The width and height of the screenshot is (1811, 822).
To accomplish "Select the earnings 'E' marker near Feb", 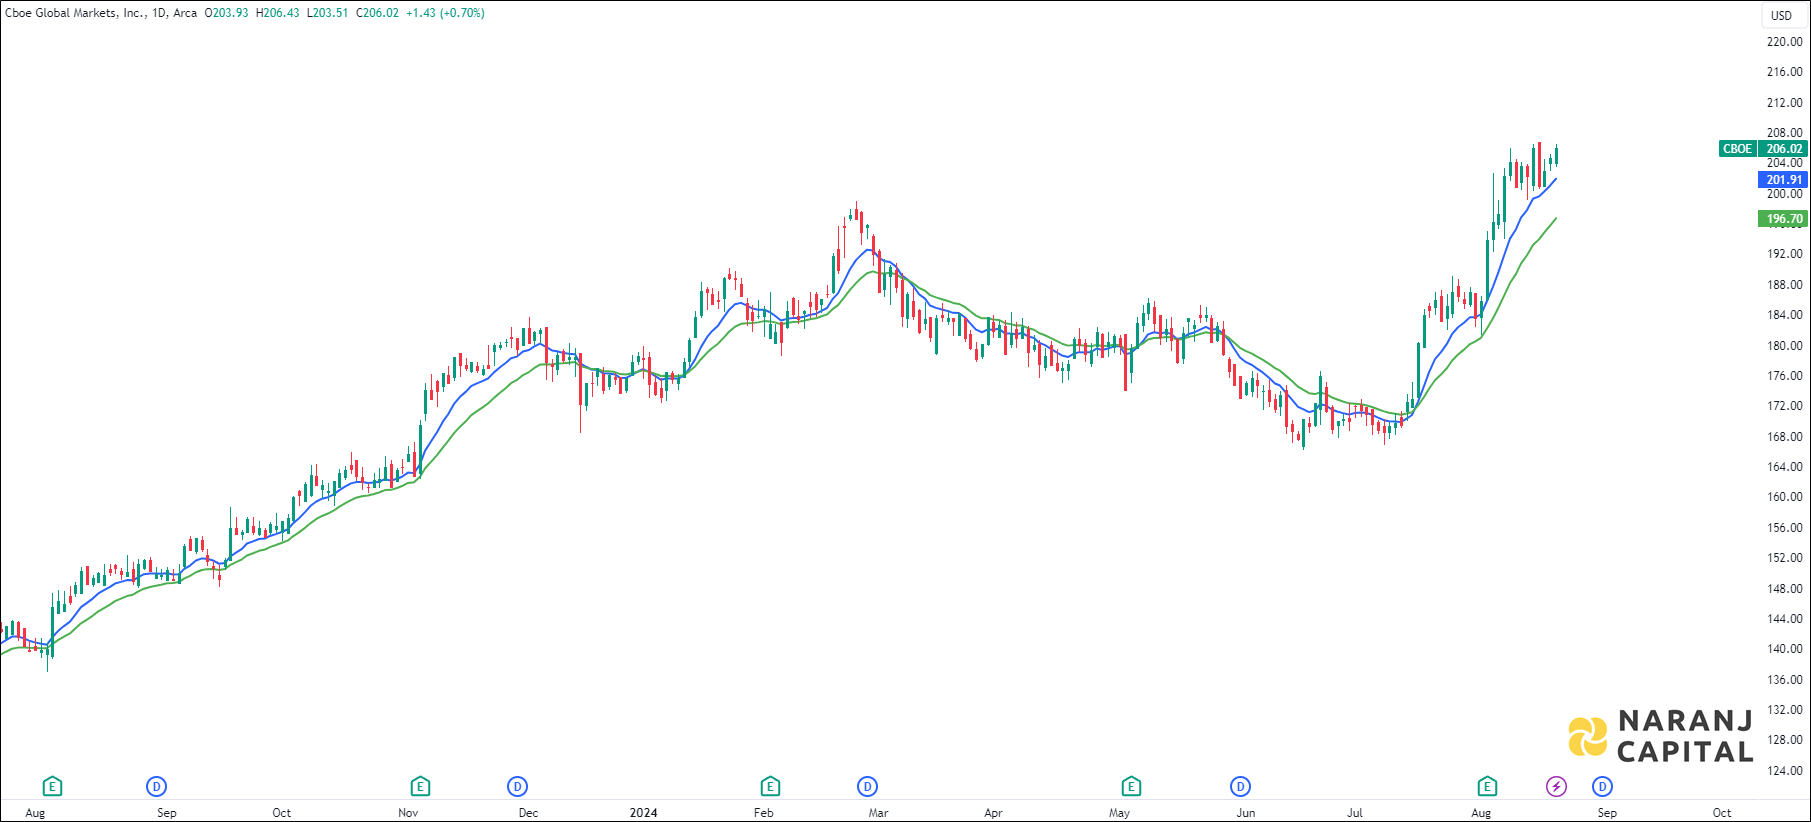I will pos(769,787).
